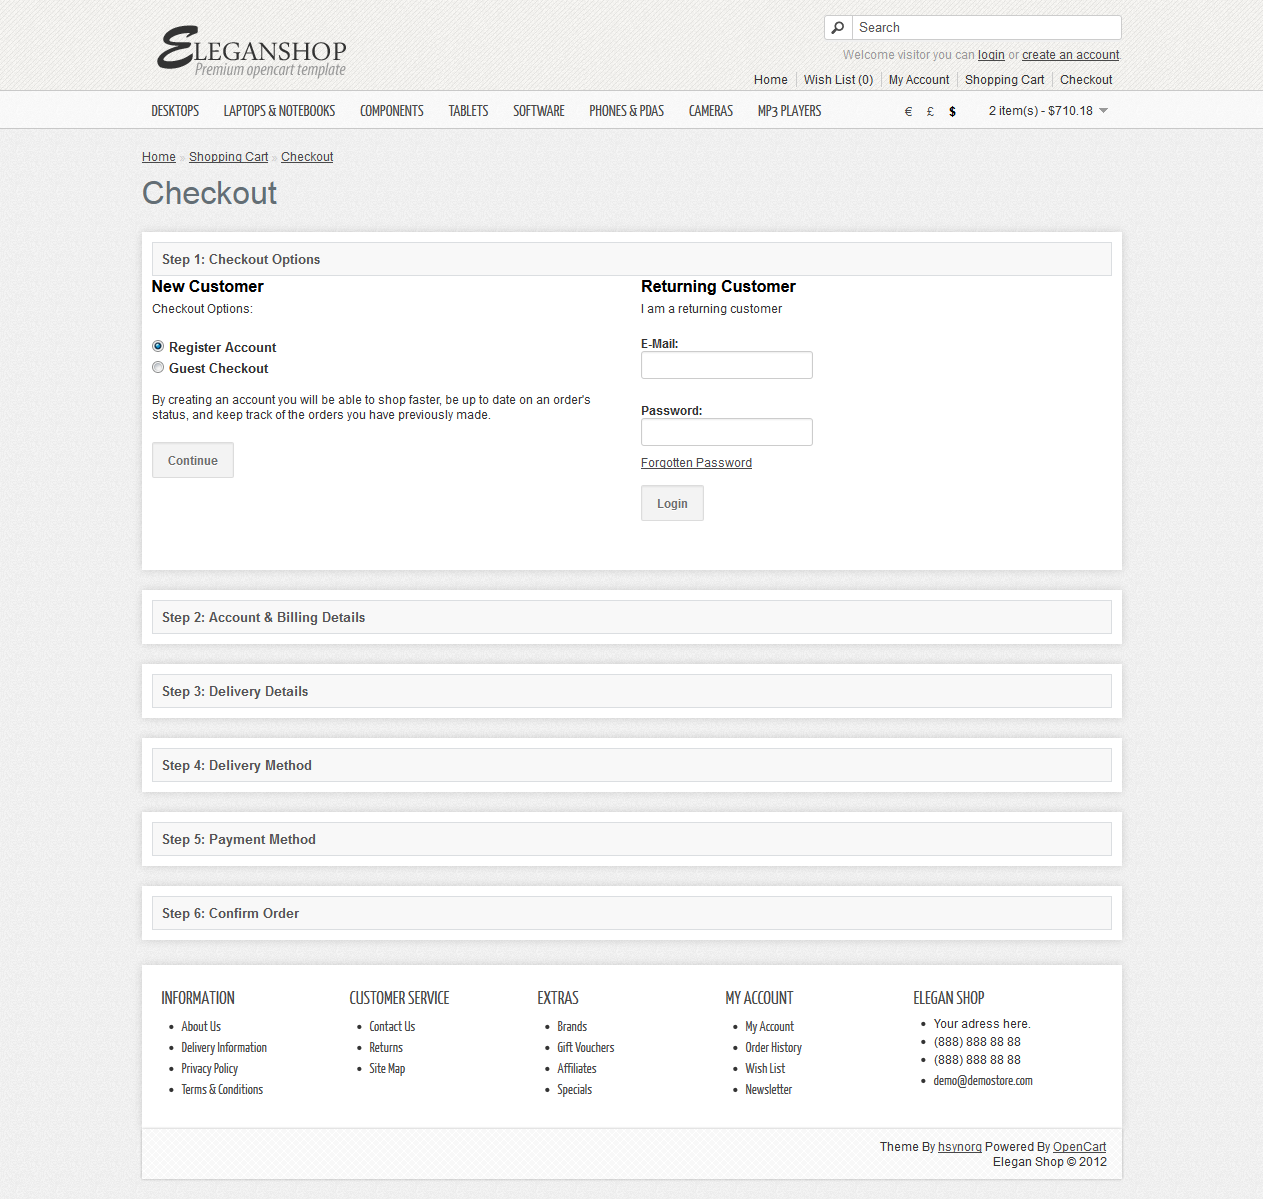Expand Step 4: Delivery Method
The height and width of the screenshot is (1199, 1263).
coord(631,765)
